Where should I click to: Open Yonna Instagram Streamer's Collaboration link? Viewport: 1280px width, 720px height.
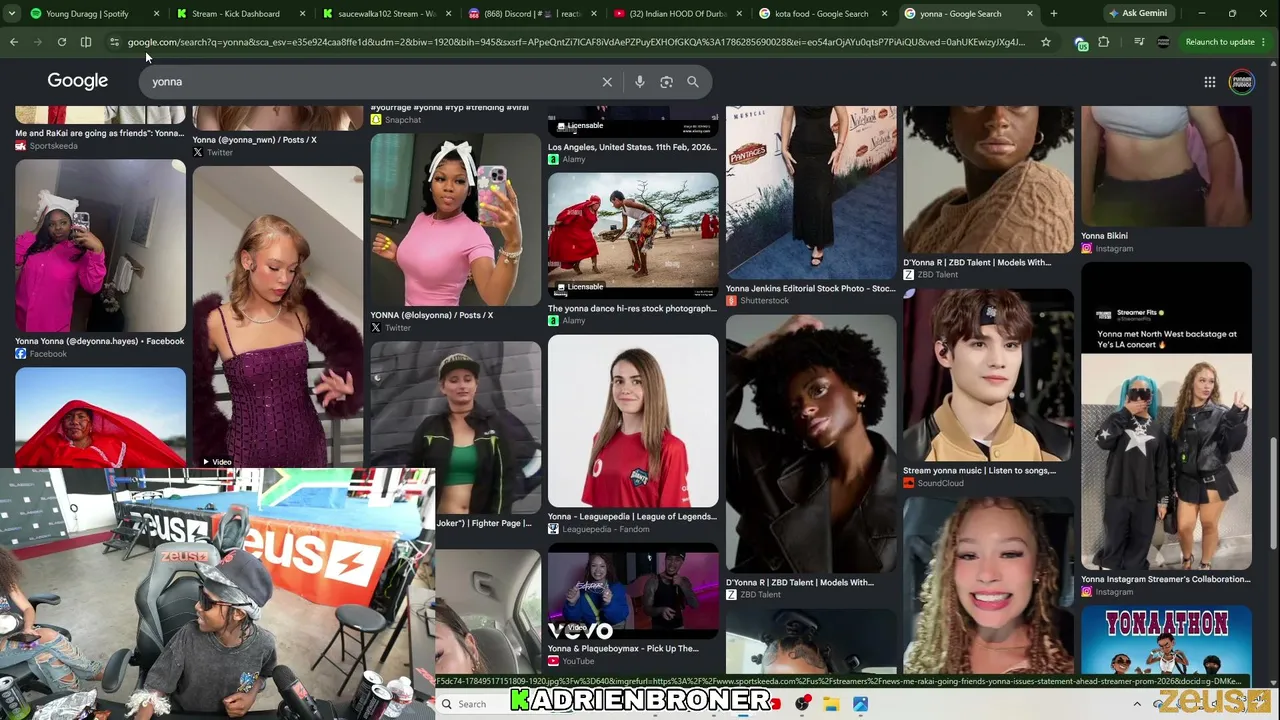click(x=1166, y=579)
